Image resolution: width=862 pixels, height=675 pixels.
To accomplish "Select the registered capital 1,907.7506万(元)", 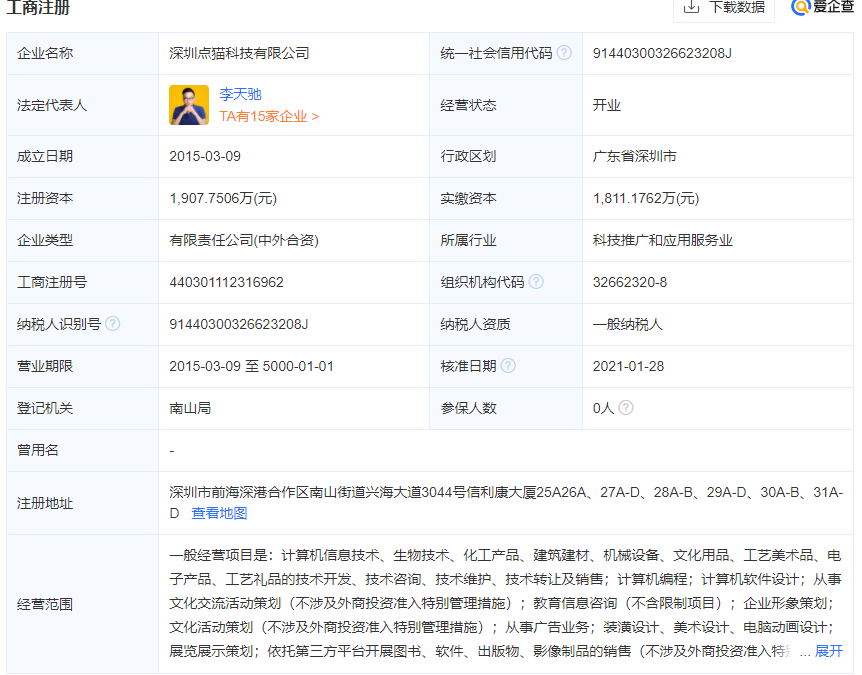I will (x=223, y=198).
